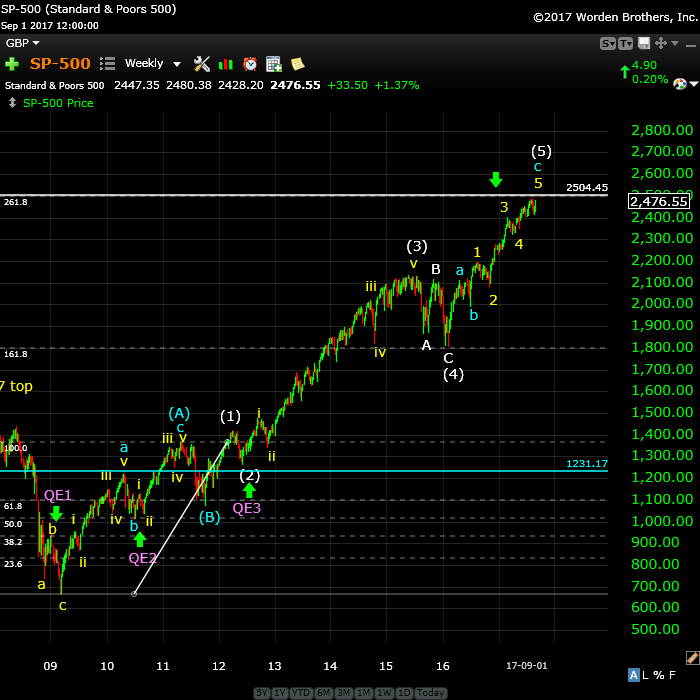Open the watchlist list icon beside SP-500
This screenshot has height=700, width=700.
(x=107, y=64)
